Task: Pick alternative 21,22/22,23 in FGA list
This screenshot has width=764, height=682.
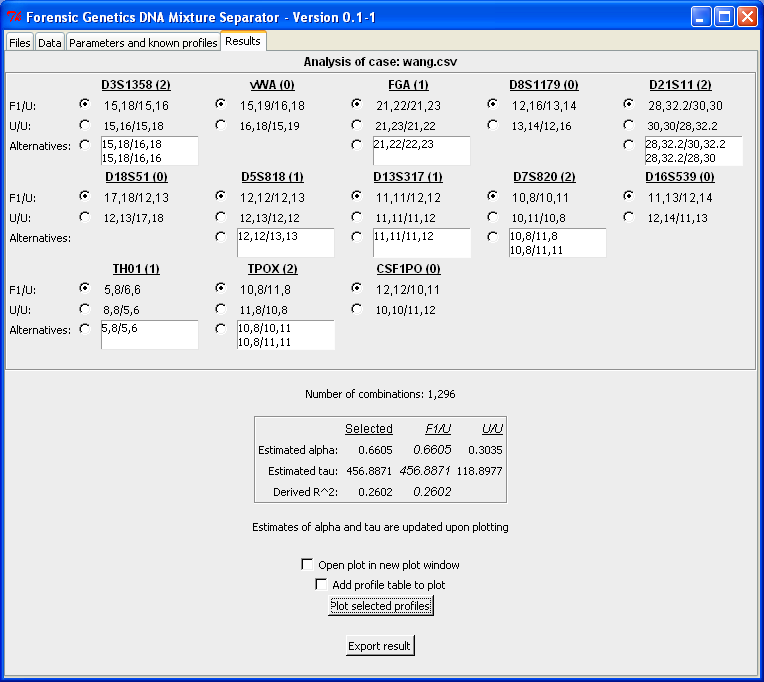Action: (403, 144)
